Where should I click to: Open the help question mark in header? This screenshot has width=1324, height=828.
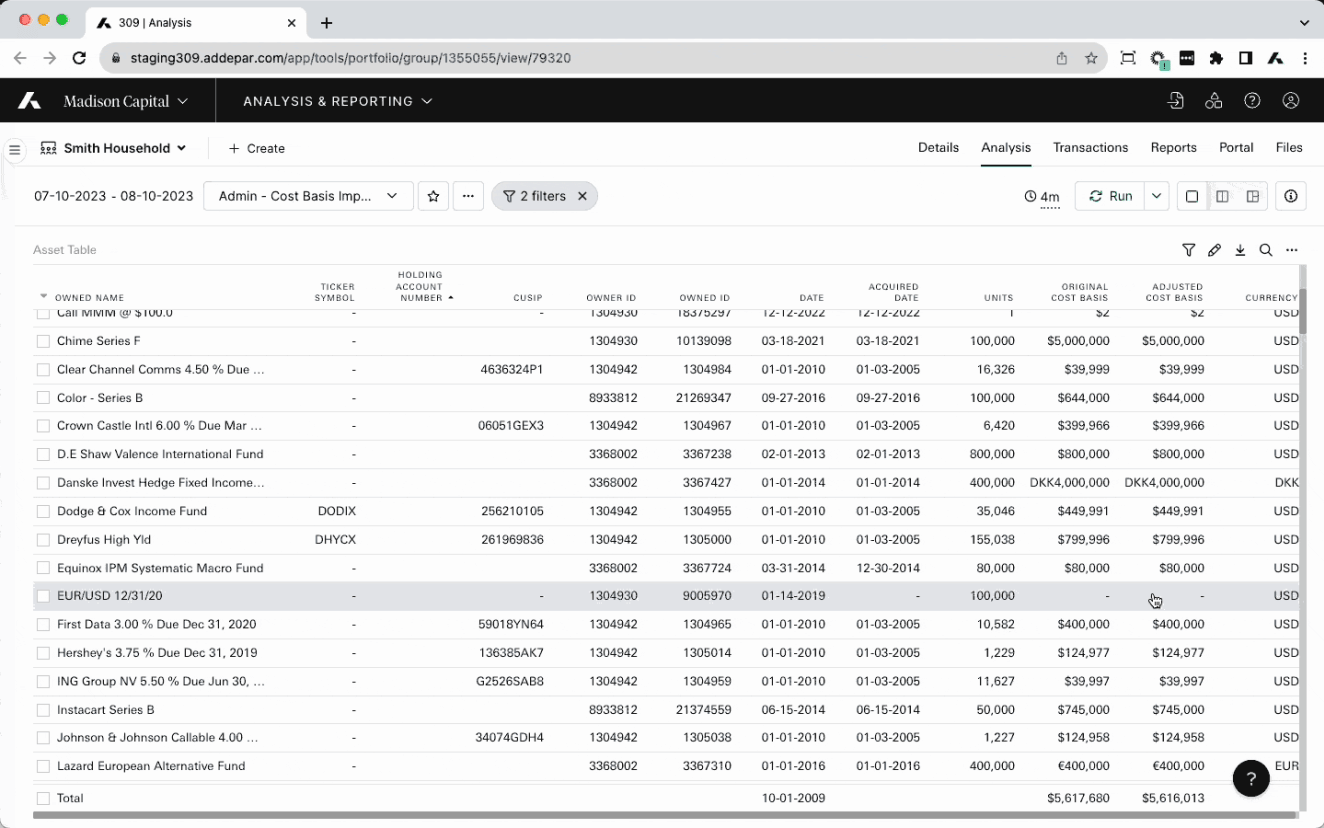pyautogui.click(x=1252, y=101)
